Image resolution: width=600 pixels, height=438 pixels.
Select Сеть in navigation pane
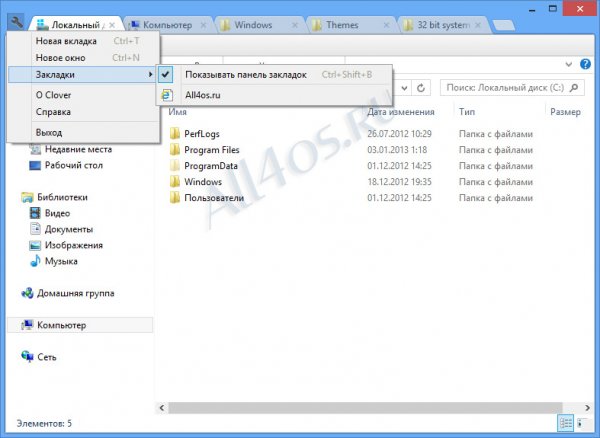[x=47, y=357]
